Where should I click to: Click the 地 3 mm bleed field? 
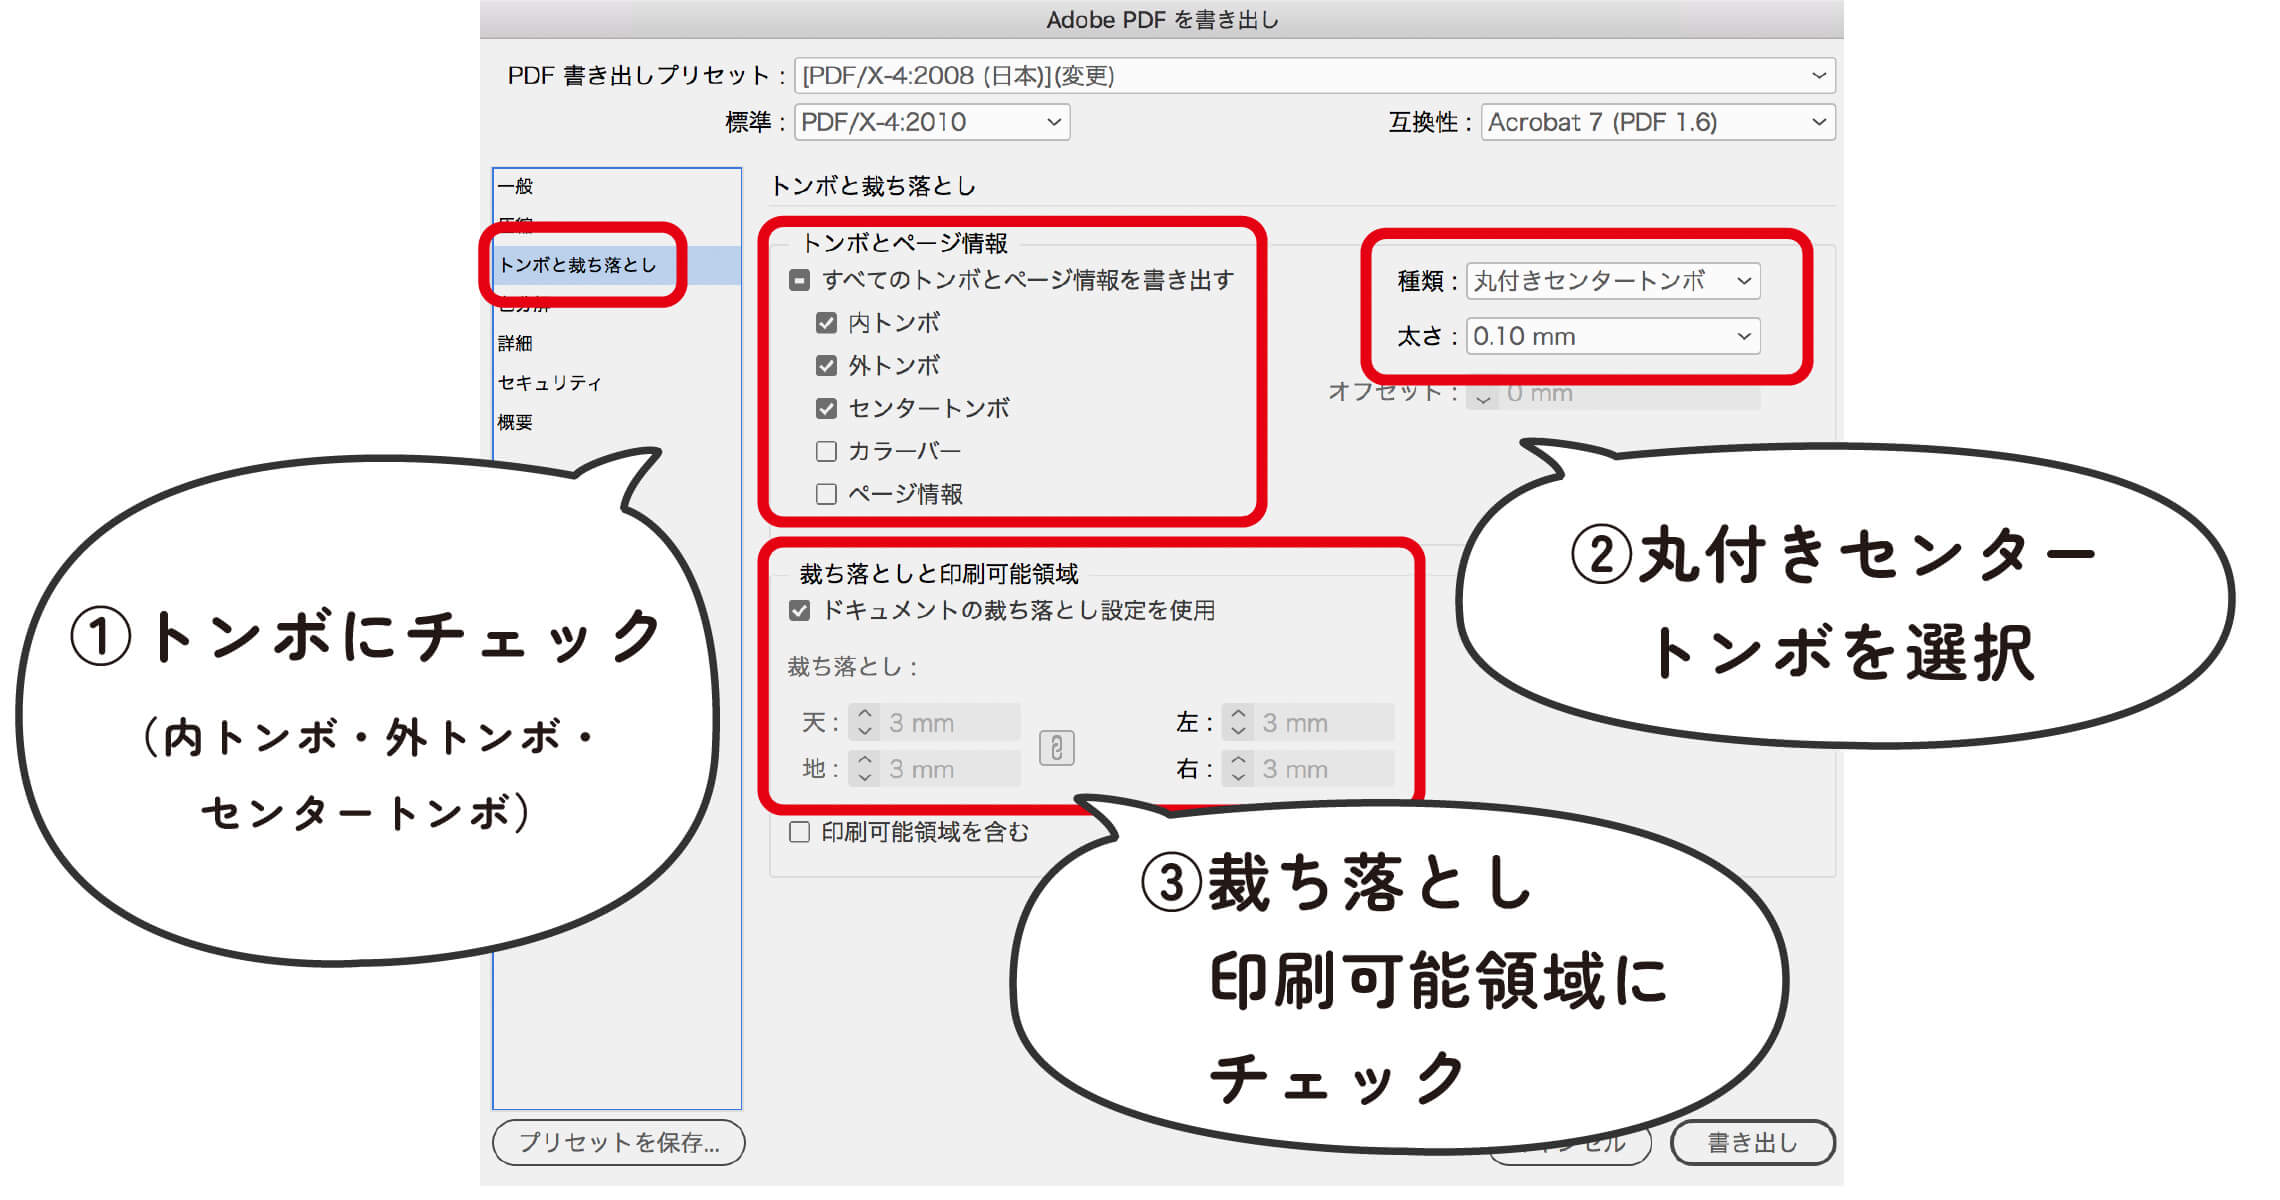pos(951,768)
